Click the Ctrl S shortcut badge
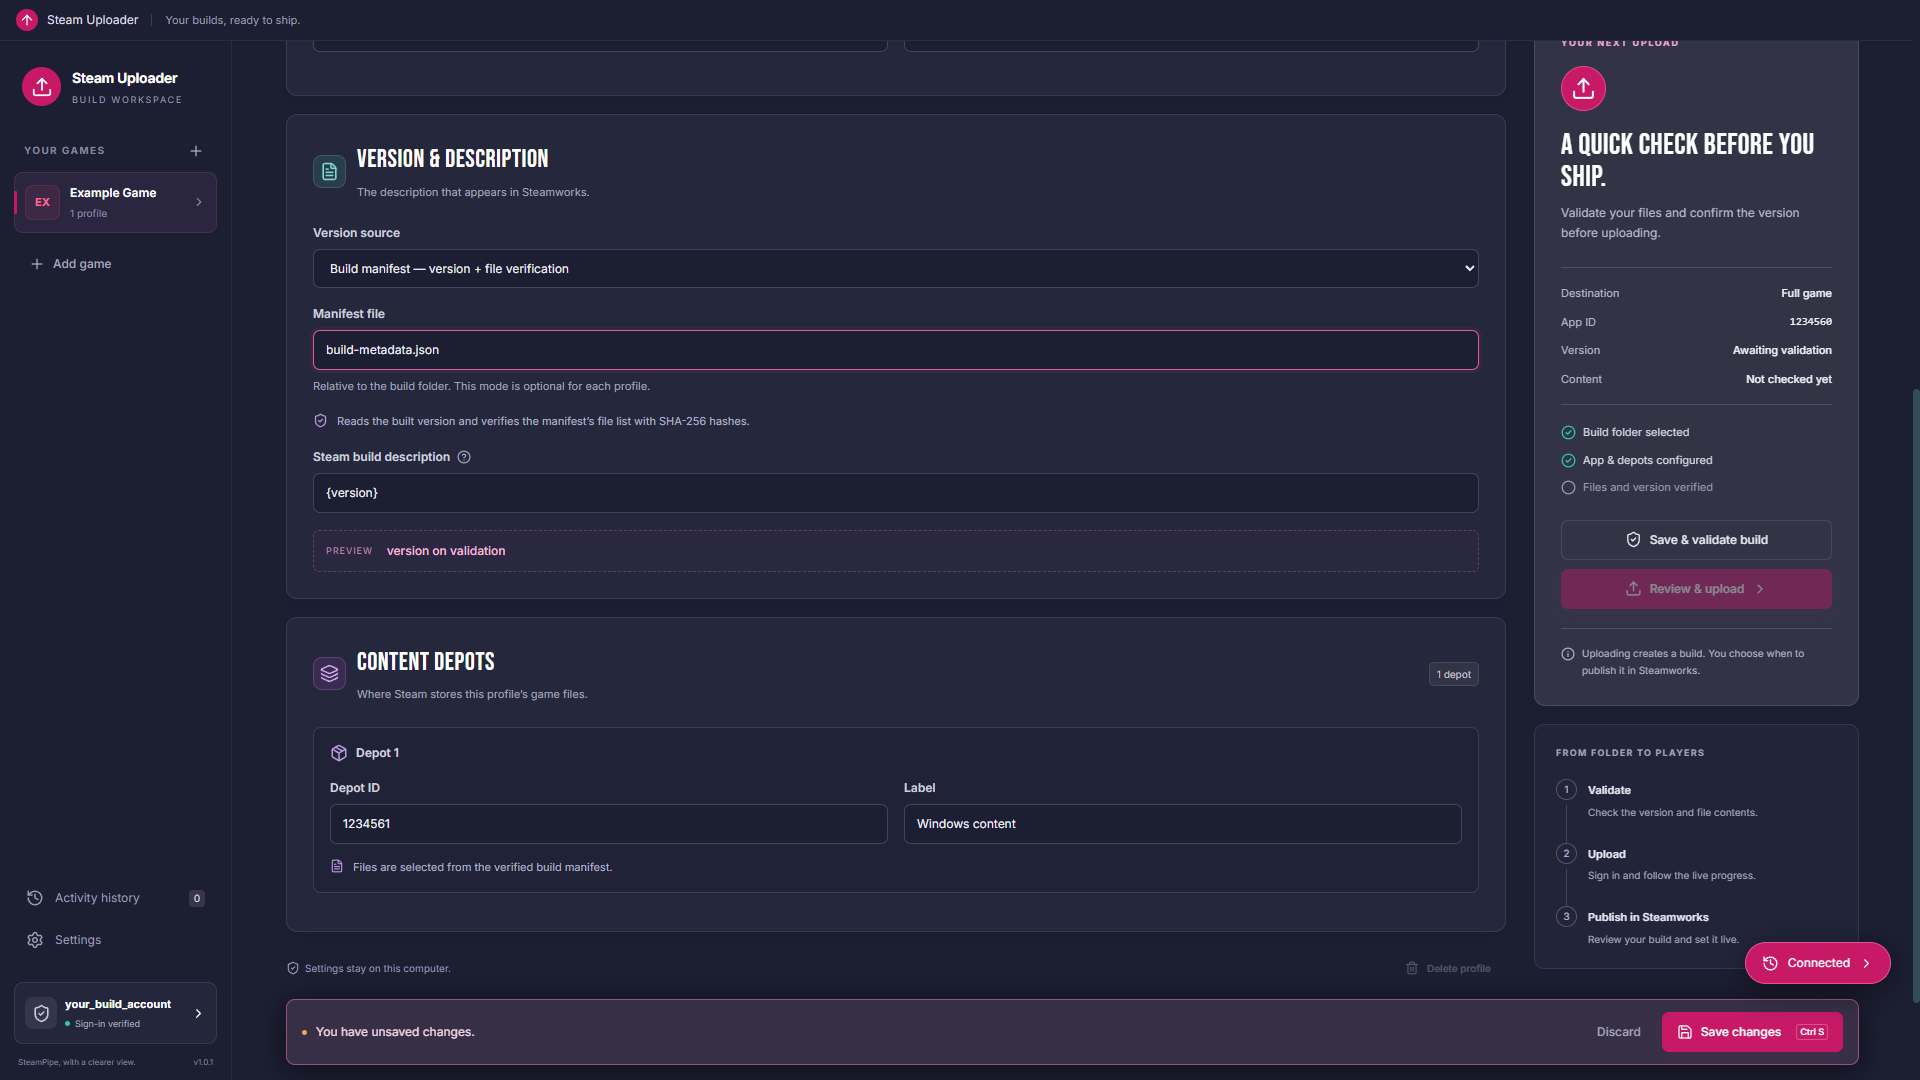This screenshot has width=1920, height=1080. pos(1812,1032)
